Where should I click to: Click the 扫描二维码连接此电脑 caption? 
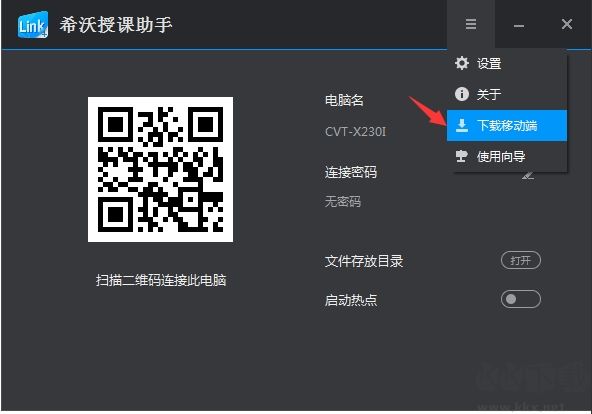pos(161,280)
